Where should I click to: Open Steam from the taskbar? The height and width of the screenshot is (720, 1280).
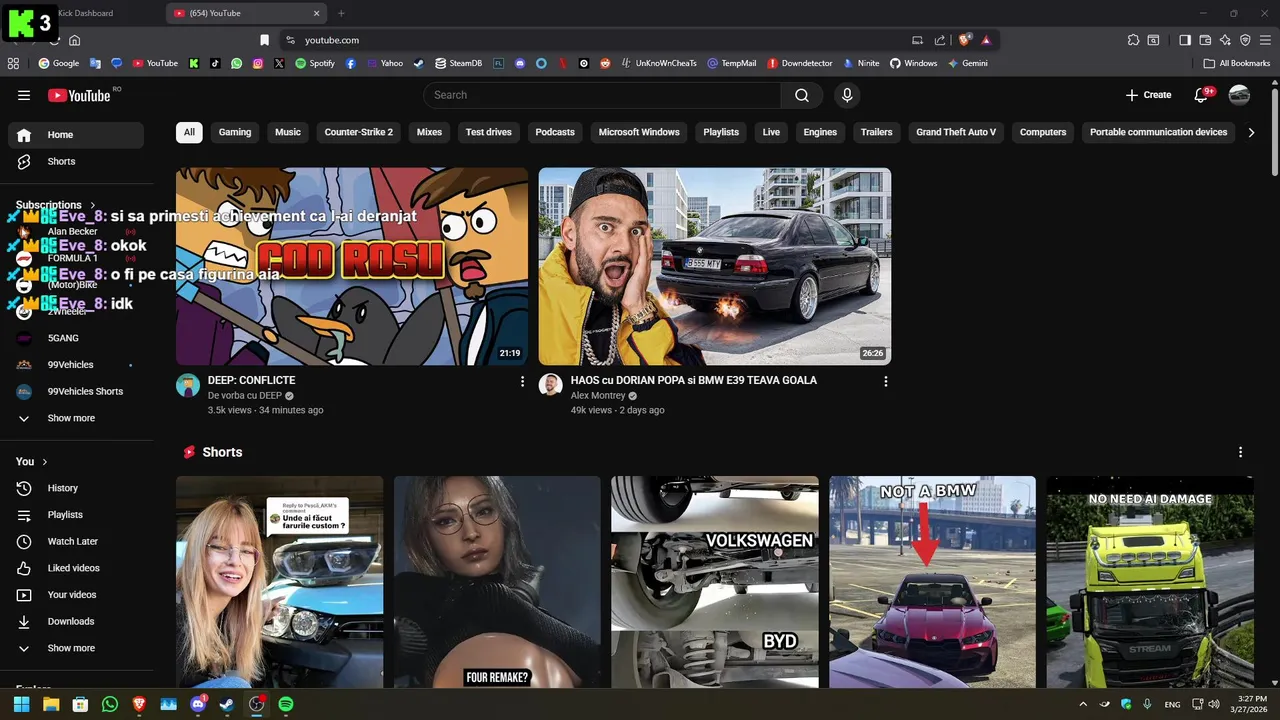pyautogui.click(x=227, y=704)
